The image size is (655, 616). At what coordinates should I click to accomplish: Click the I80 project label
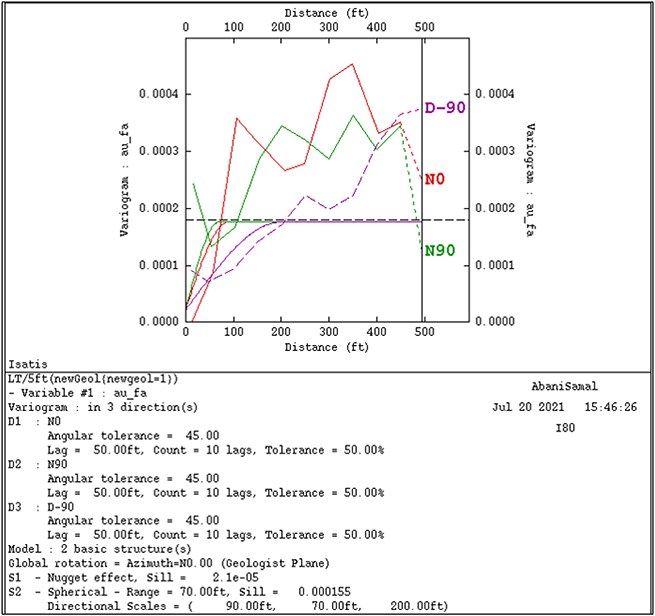565,428
